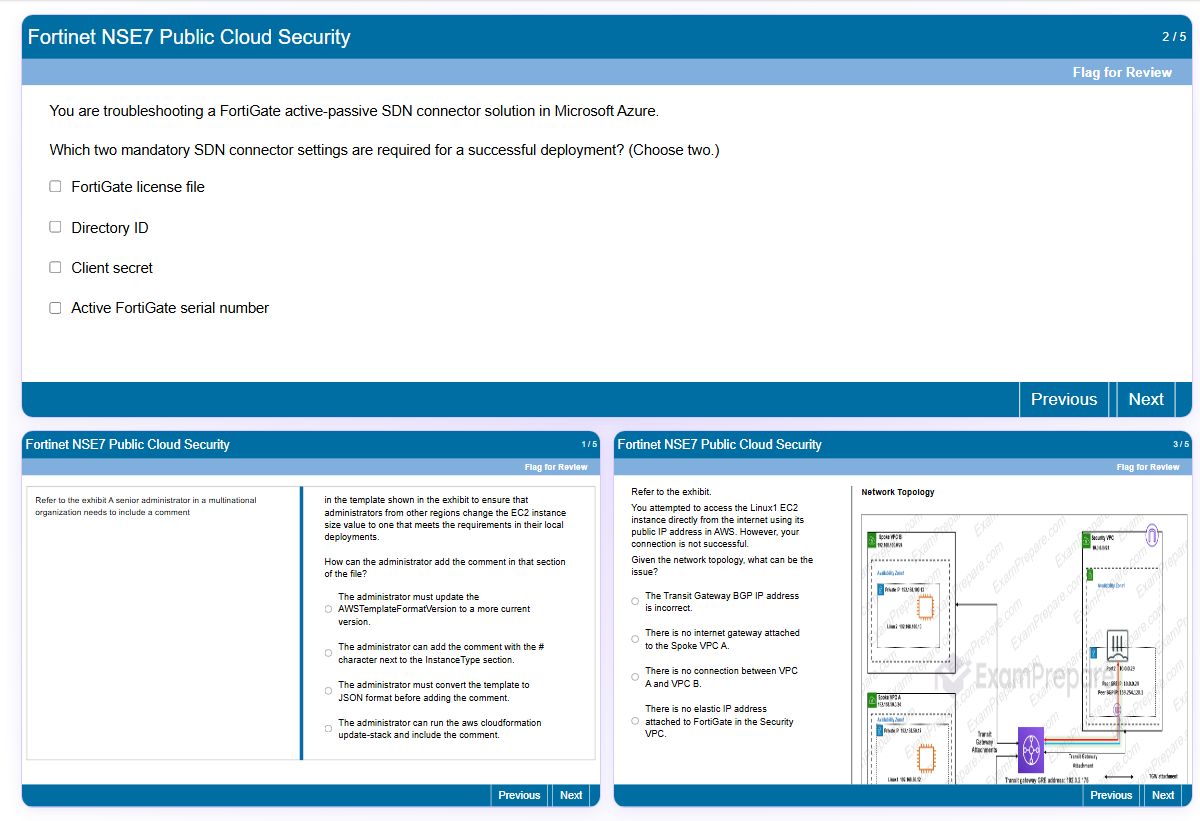The width and height of the screenshot is (1200, 821).
Task: Choose the convert template to JSON answer
Action: 328,691
